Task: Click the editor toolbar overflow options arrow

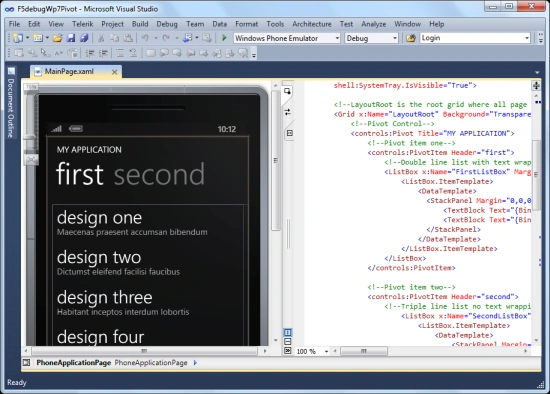Action: tap(254, 54)
